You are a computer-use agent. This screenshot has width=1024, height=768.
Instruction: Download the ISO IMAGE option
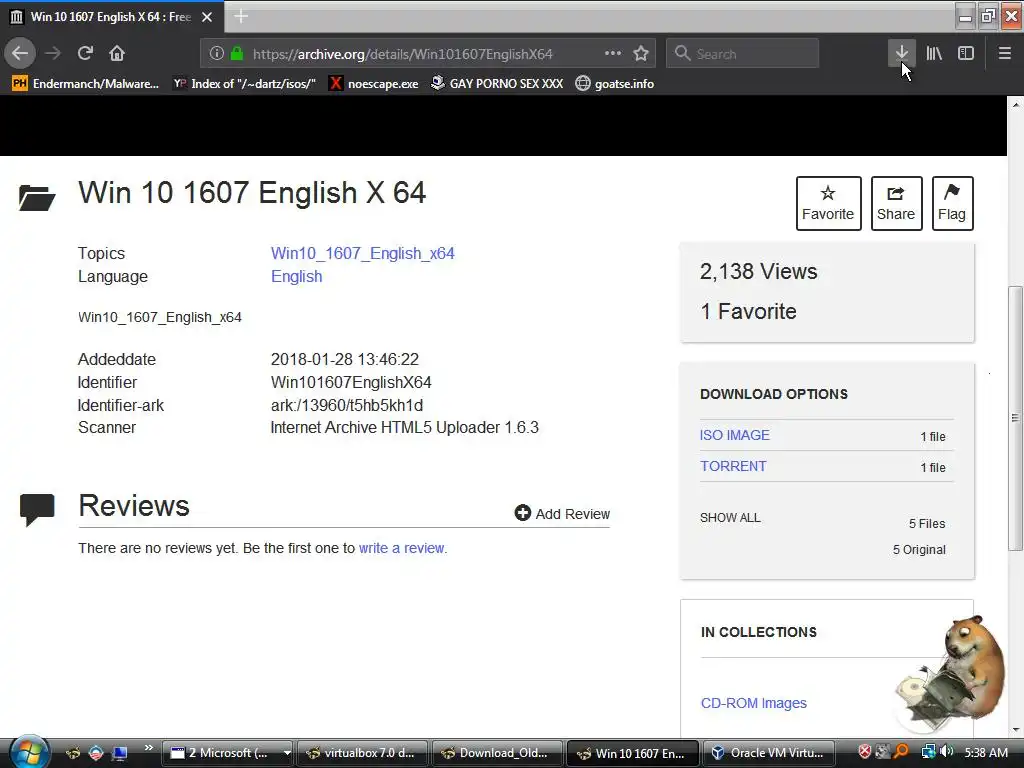pos(735,435)
